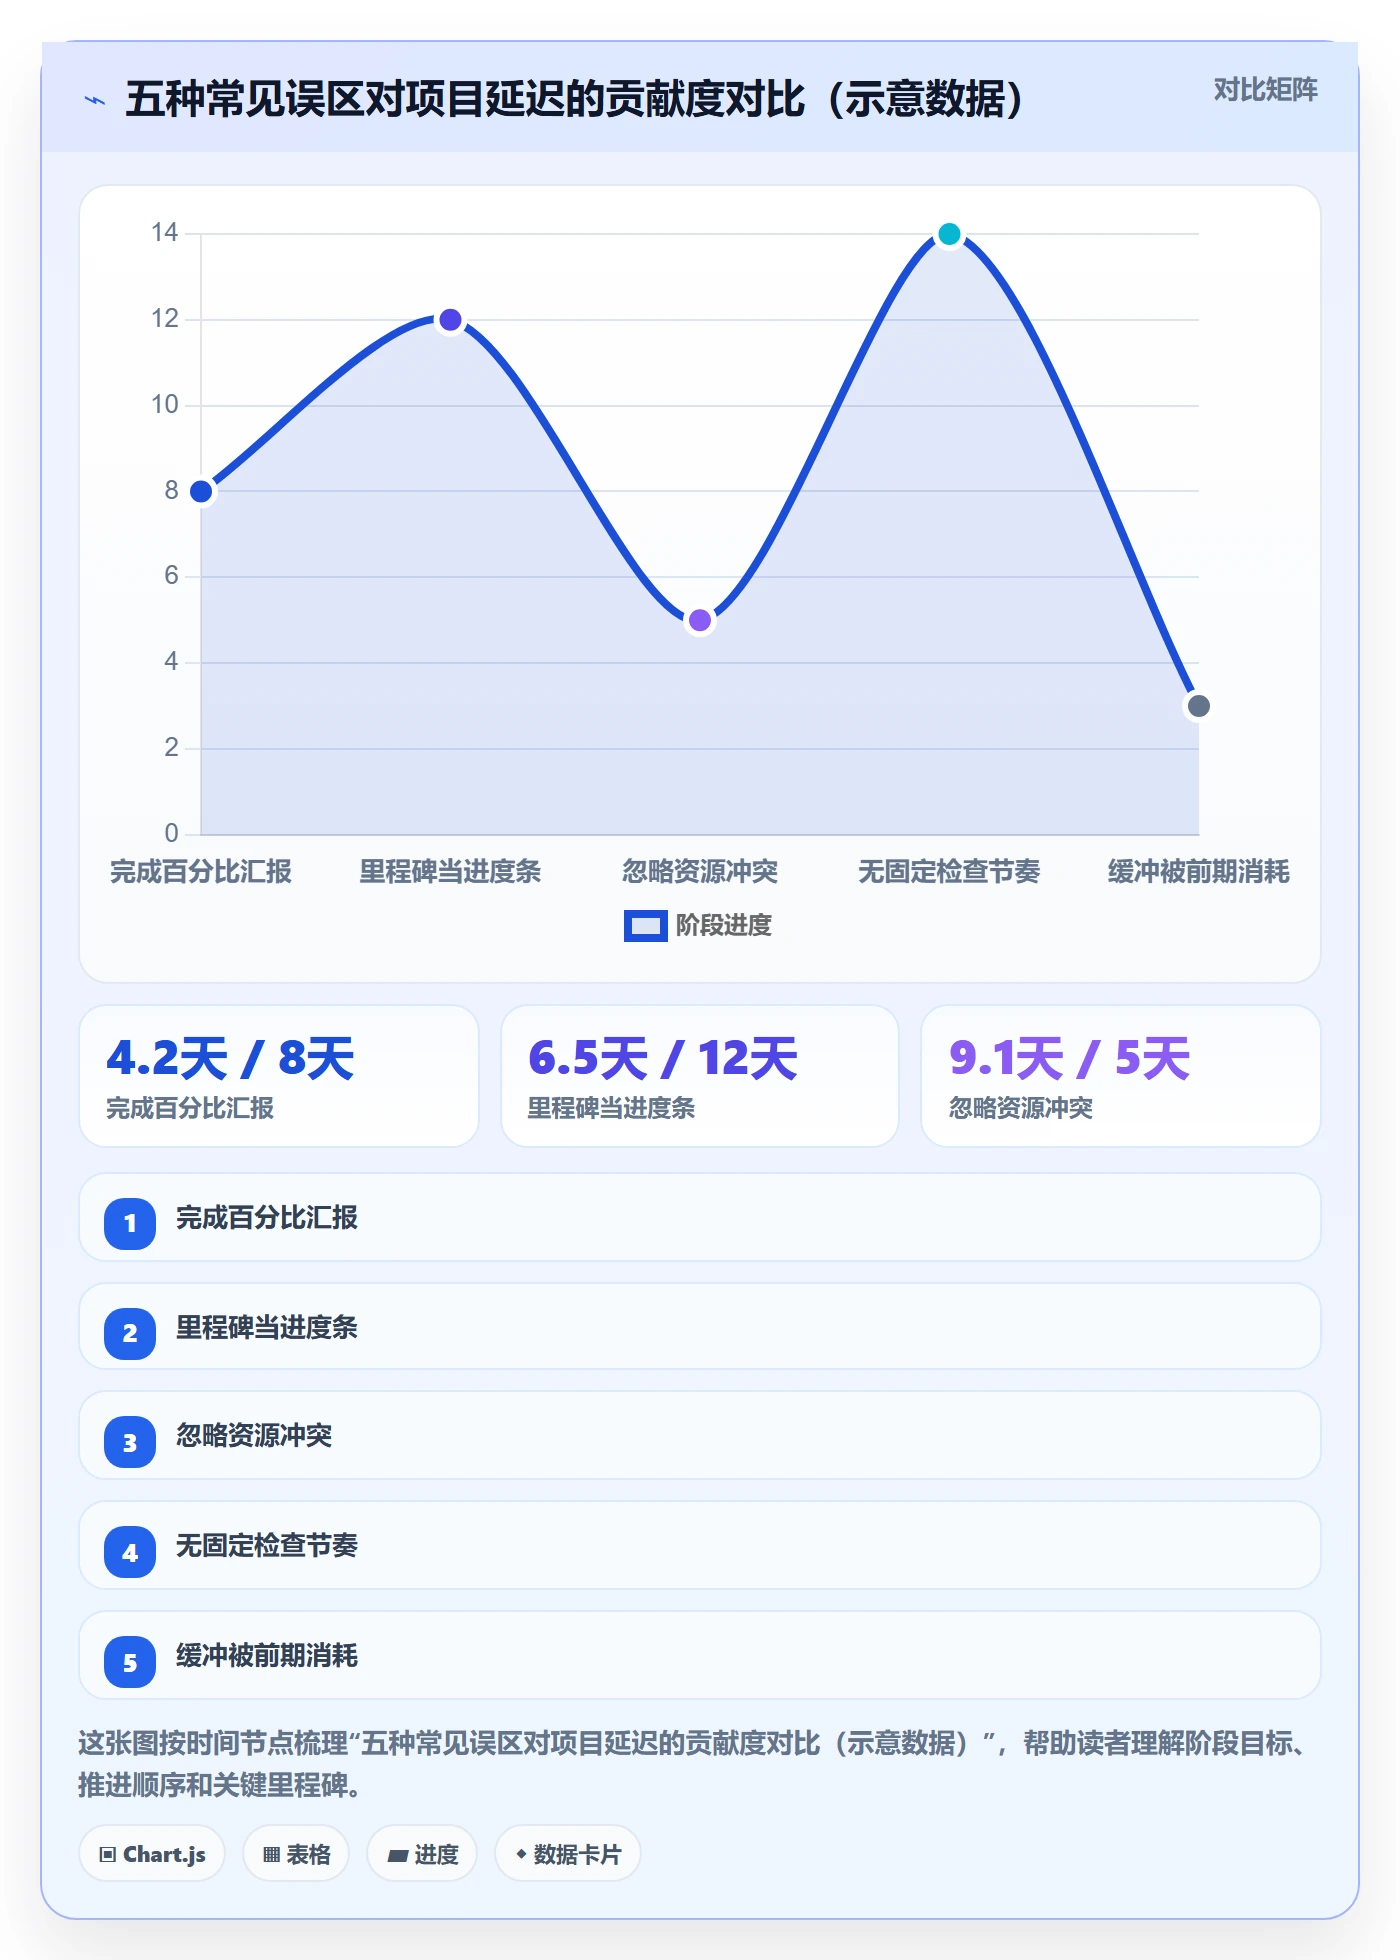
Task: Click the 4.2天 / 8天 stat card
Action: 279,1076
